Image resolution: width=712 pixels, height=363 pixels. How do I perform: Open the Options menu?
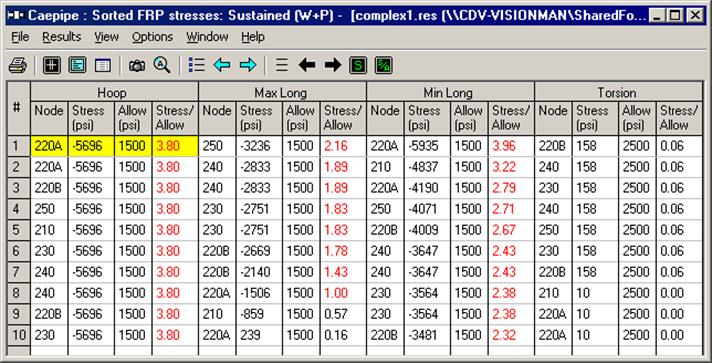(152, 37)
